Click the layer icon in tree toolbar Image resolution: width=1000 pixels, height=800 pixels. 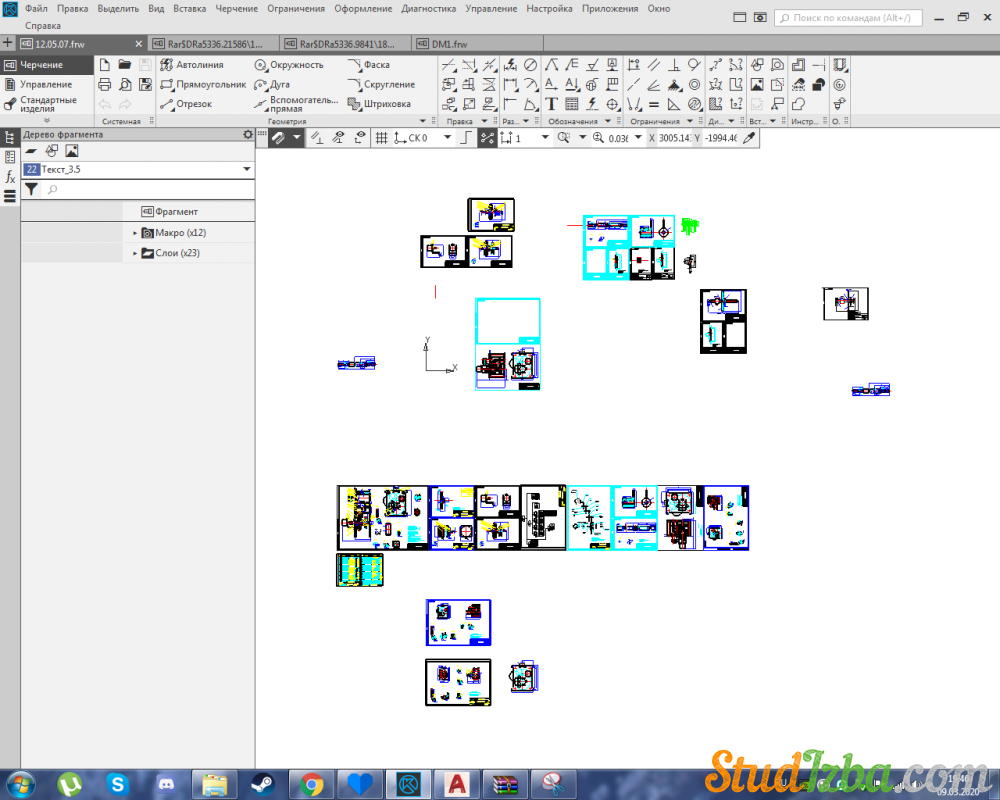(31, 151)
